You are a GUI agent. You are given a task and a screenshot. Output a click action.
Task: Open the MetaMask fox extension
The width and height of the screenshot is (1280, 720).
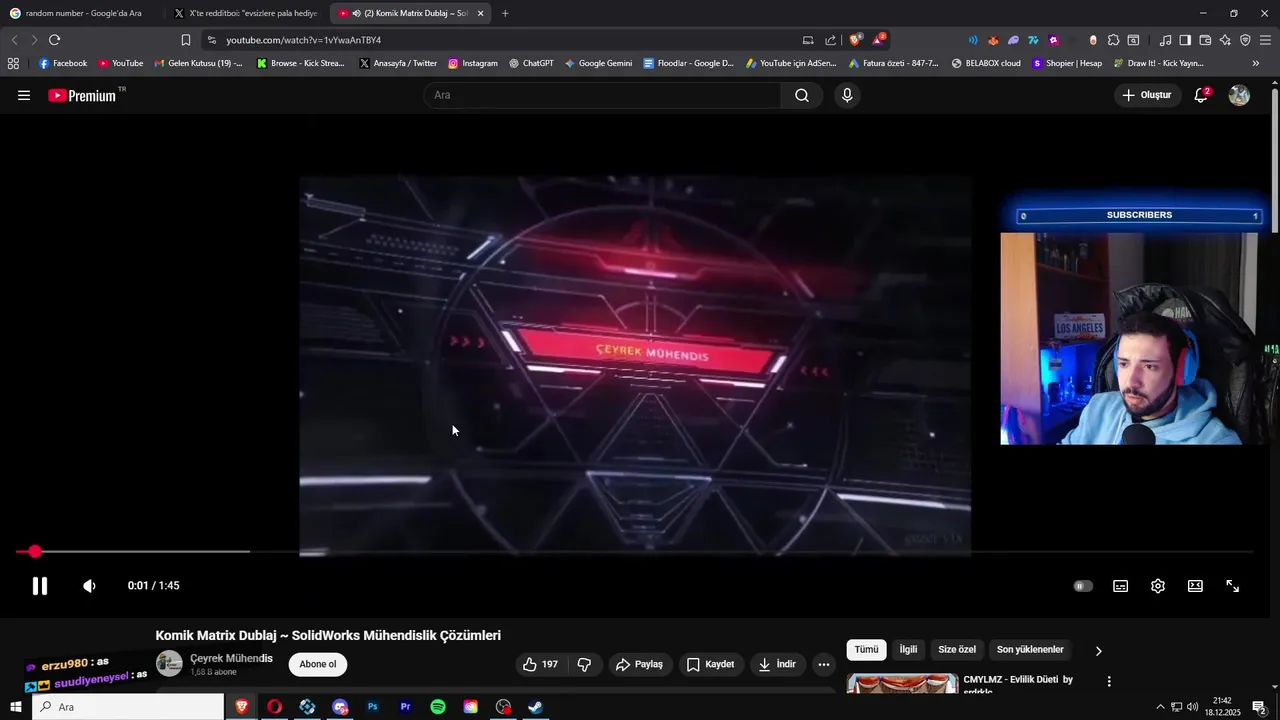pos(993,40)
